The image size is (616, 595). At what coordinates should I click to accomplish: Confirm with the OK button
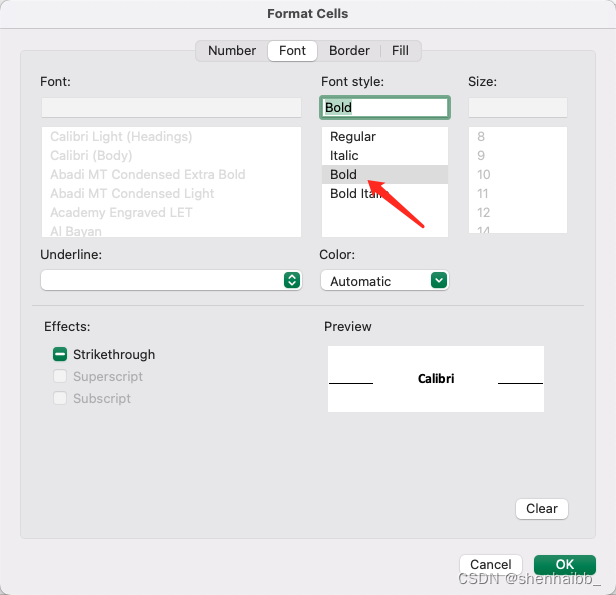pyautogui.click(x=565, y=564)
